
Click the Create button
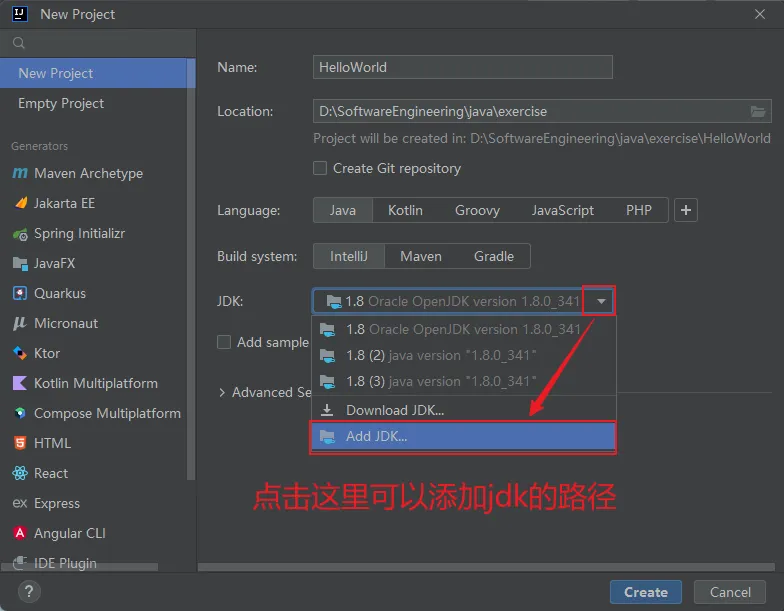[646, 592]
